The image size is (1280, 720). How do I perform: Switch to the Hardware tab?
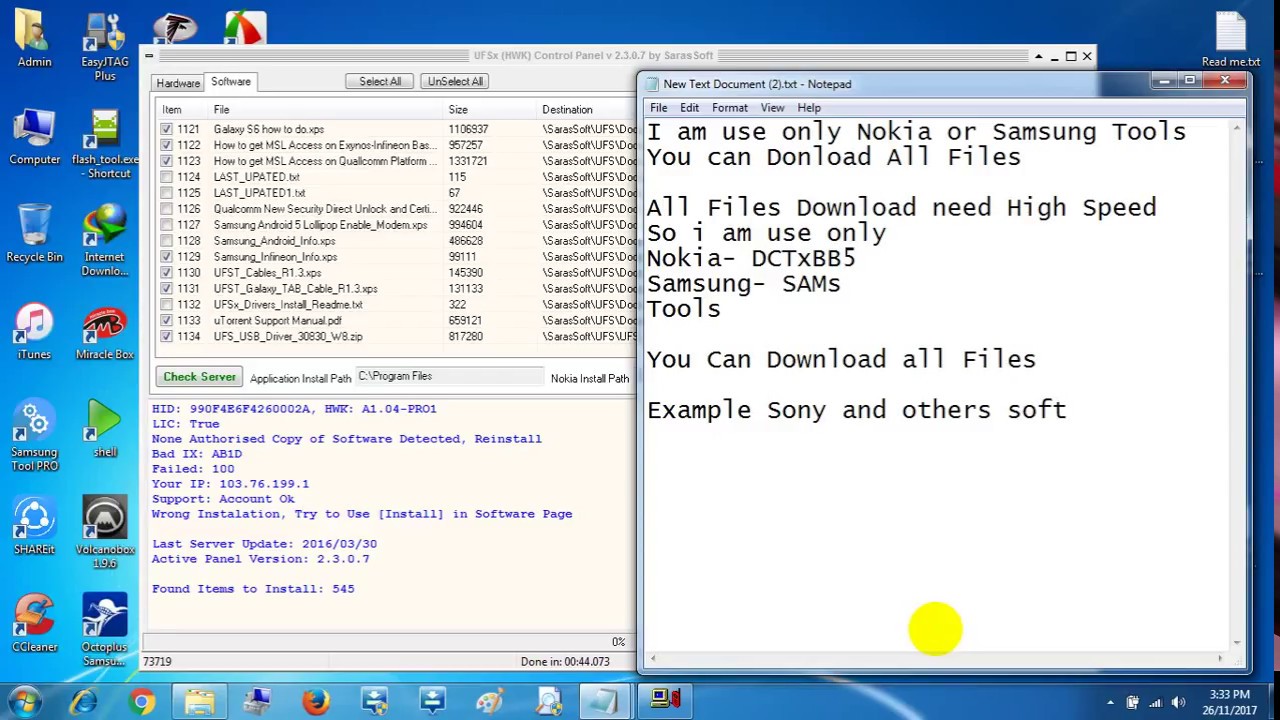[178, 83]
